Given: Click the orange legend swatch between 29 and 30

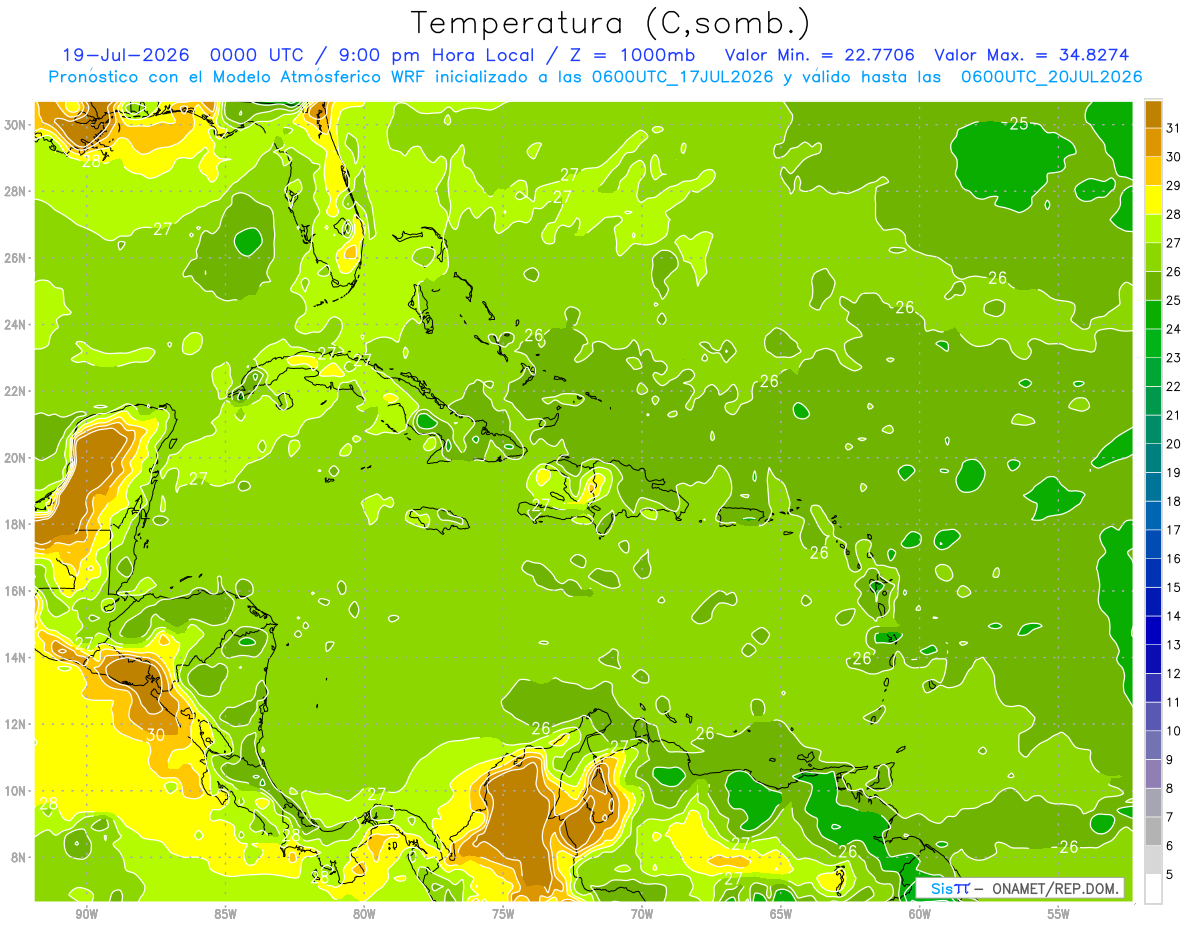Looking at the screenshot, I should coord(1153,171).
